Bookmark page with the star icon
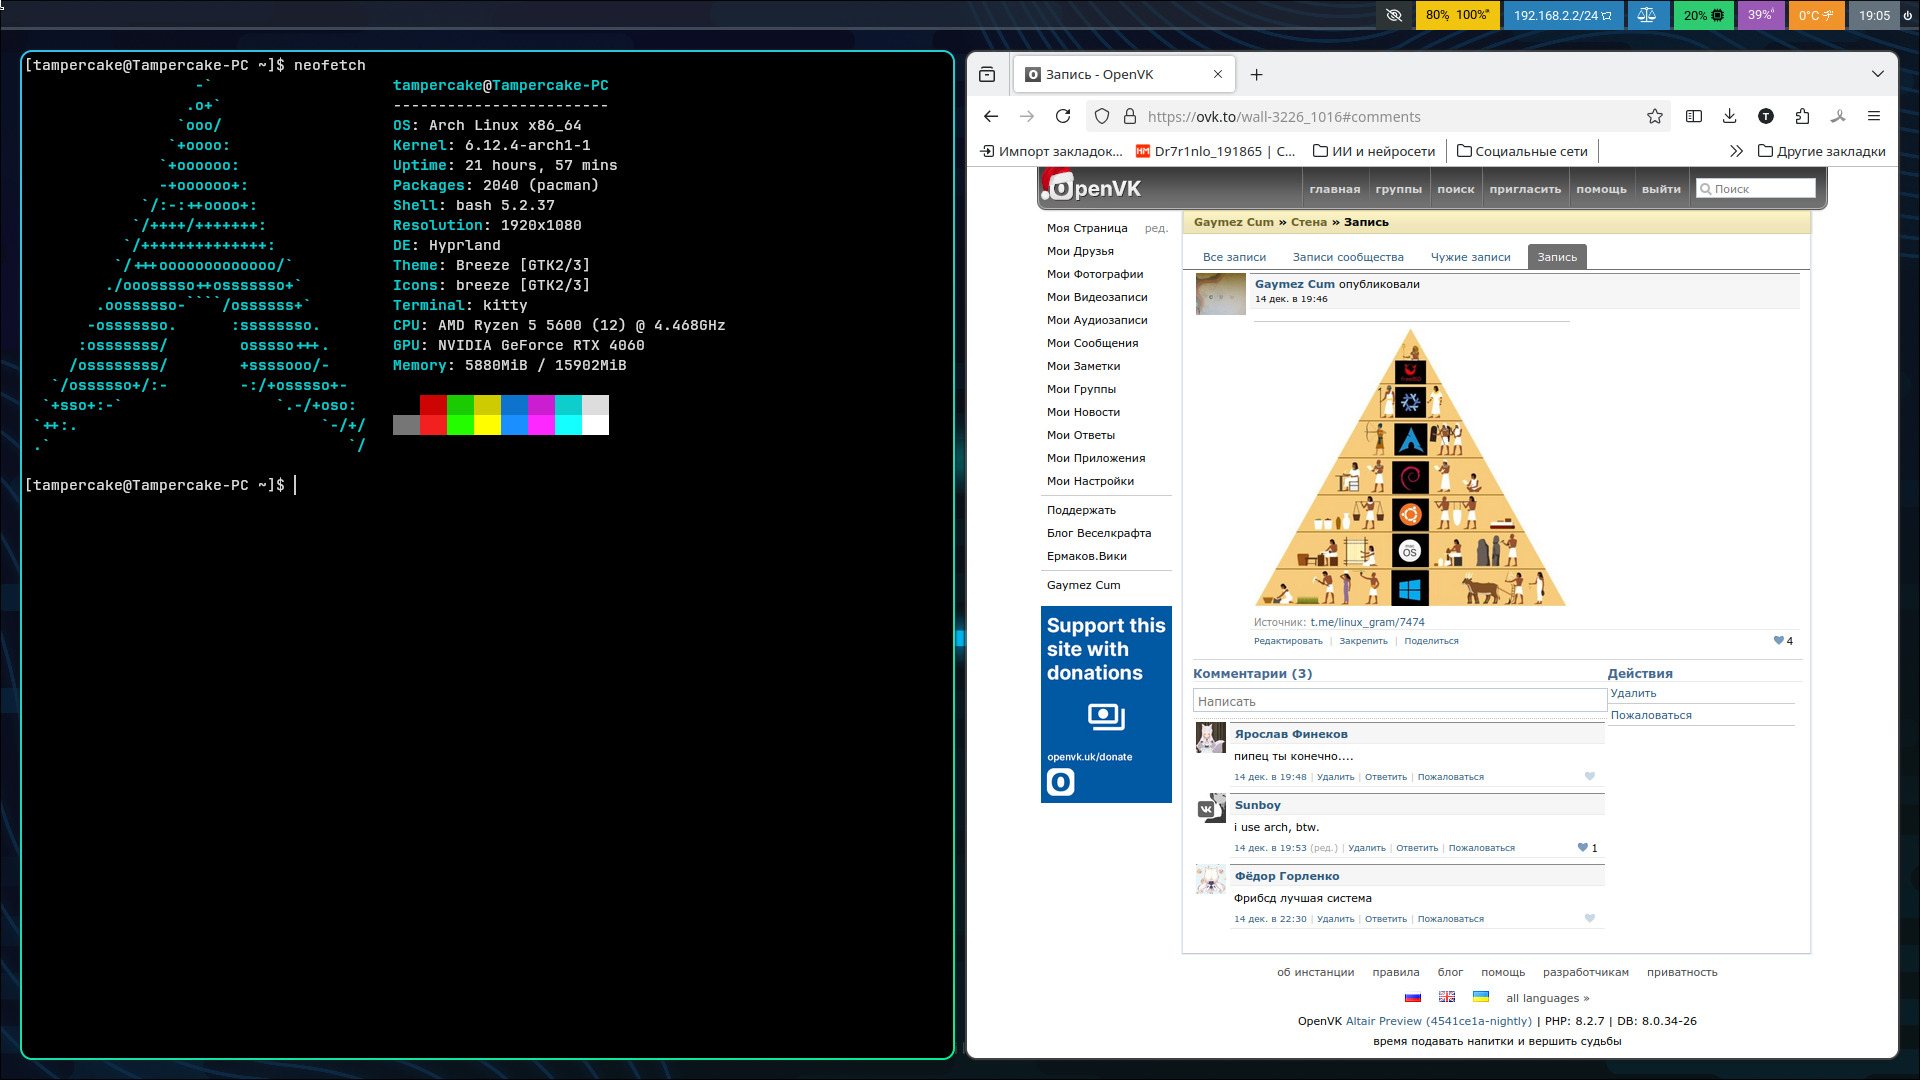 [1655, 116]
